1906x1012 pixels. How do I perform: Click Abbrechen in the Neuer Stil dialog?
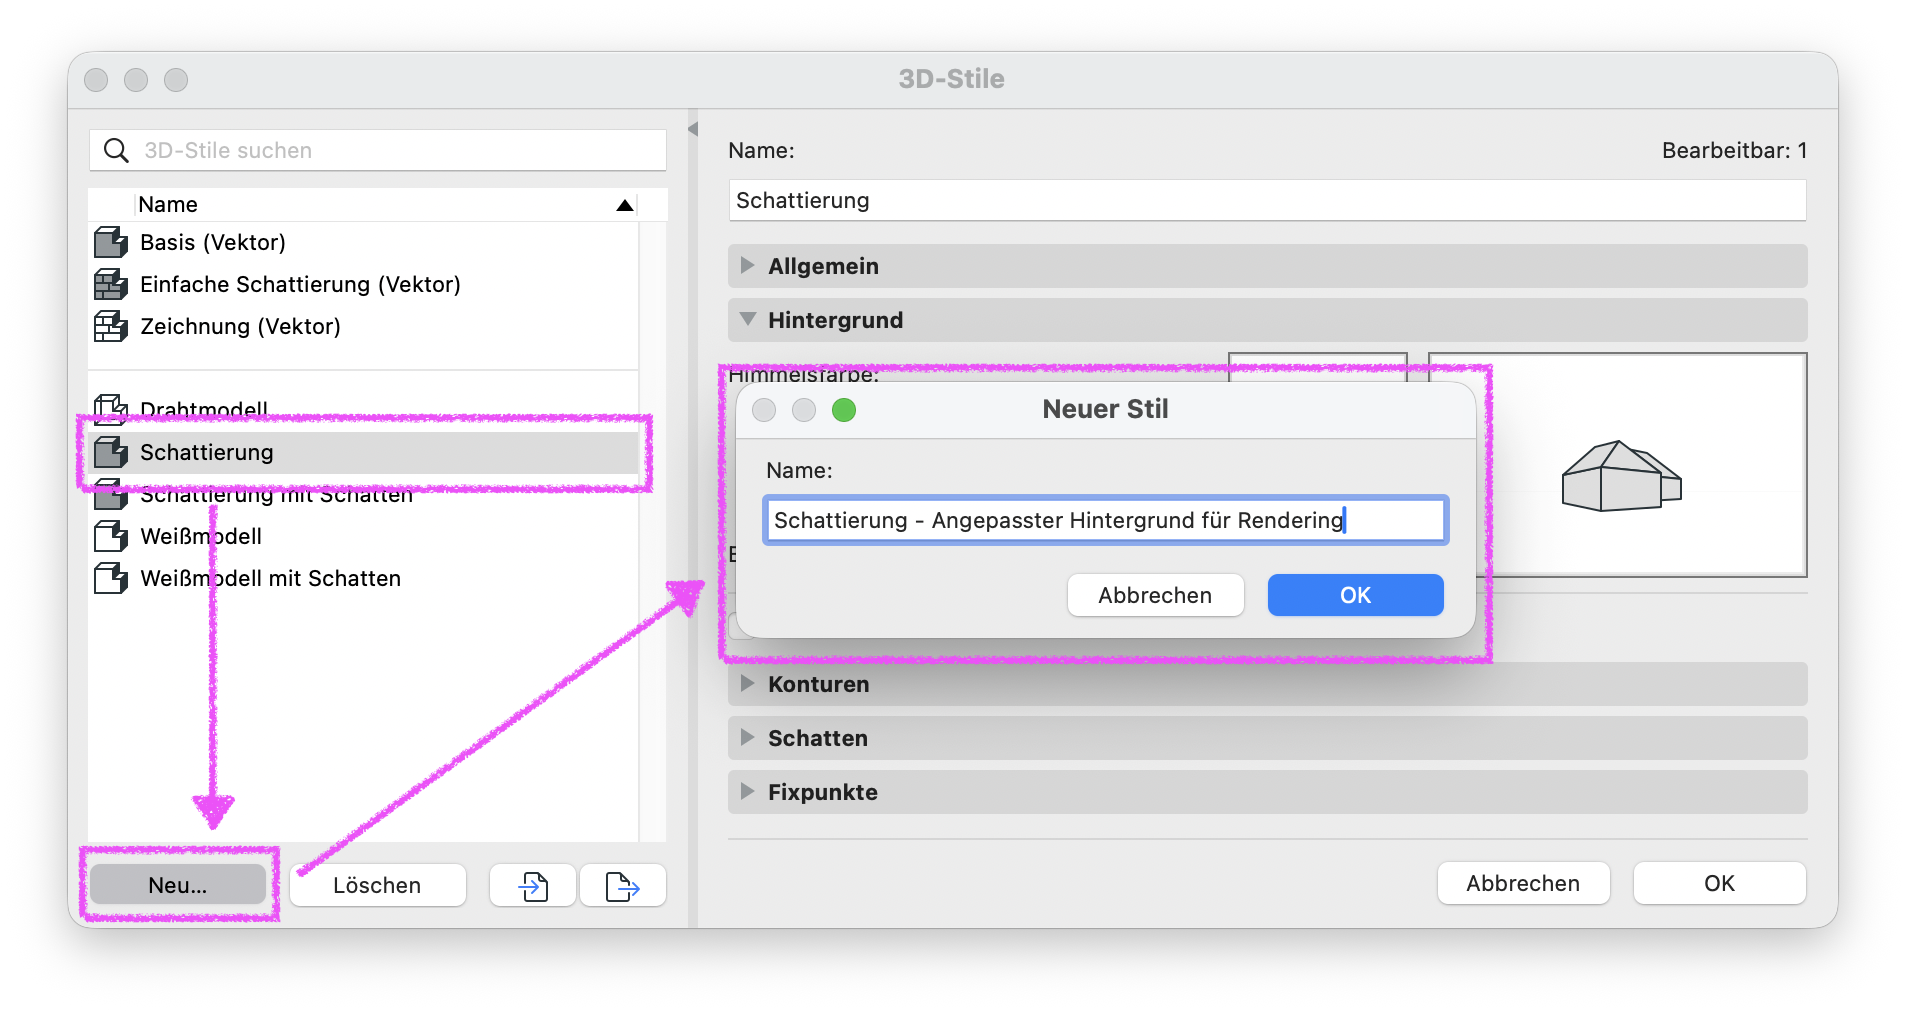coord(1155,595)
